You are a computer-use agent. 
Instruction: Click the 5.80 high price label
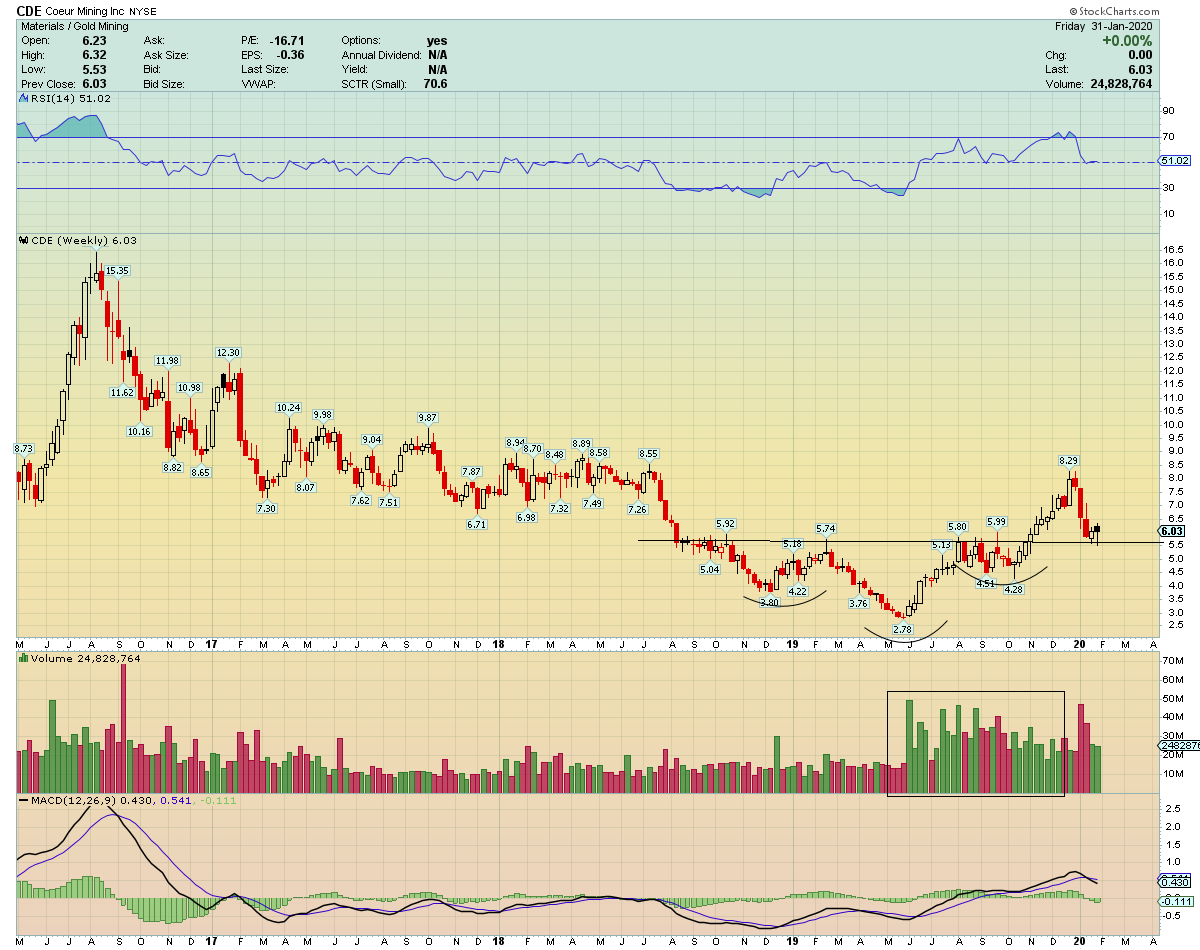pyautogui.click(x=958, y=526)
